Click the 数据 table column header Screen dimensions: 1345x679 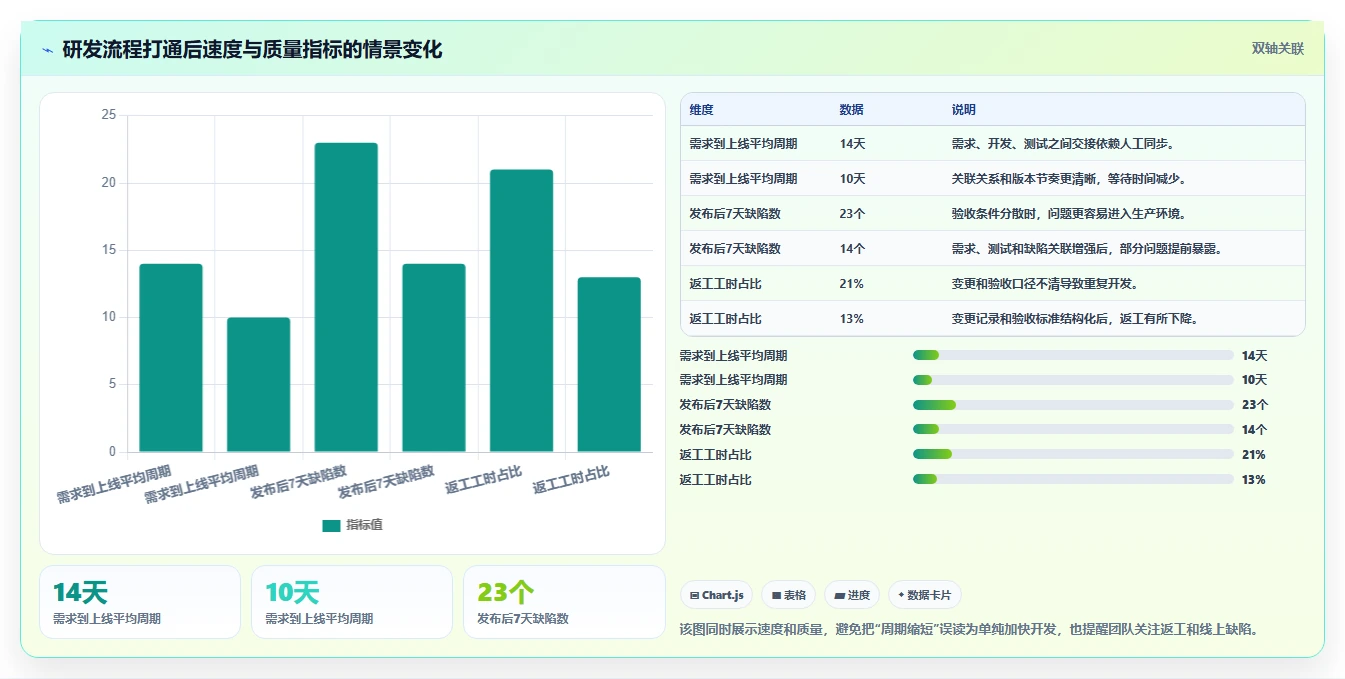852,110
